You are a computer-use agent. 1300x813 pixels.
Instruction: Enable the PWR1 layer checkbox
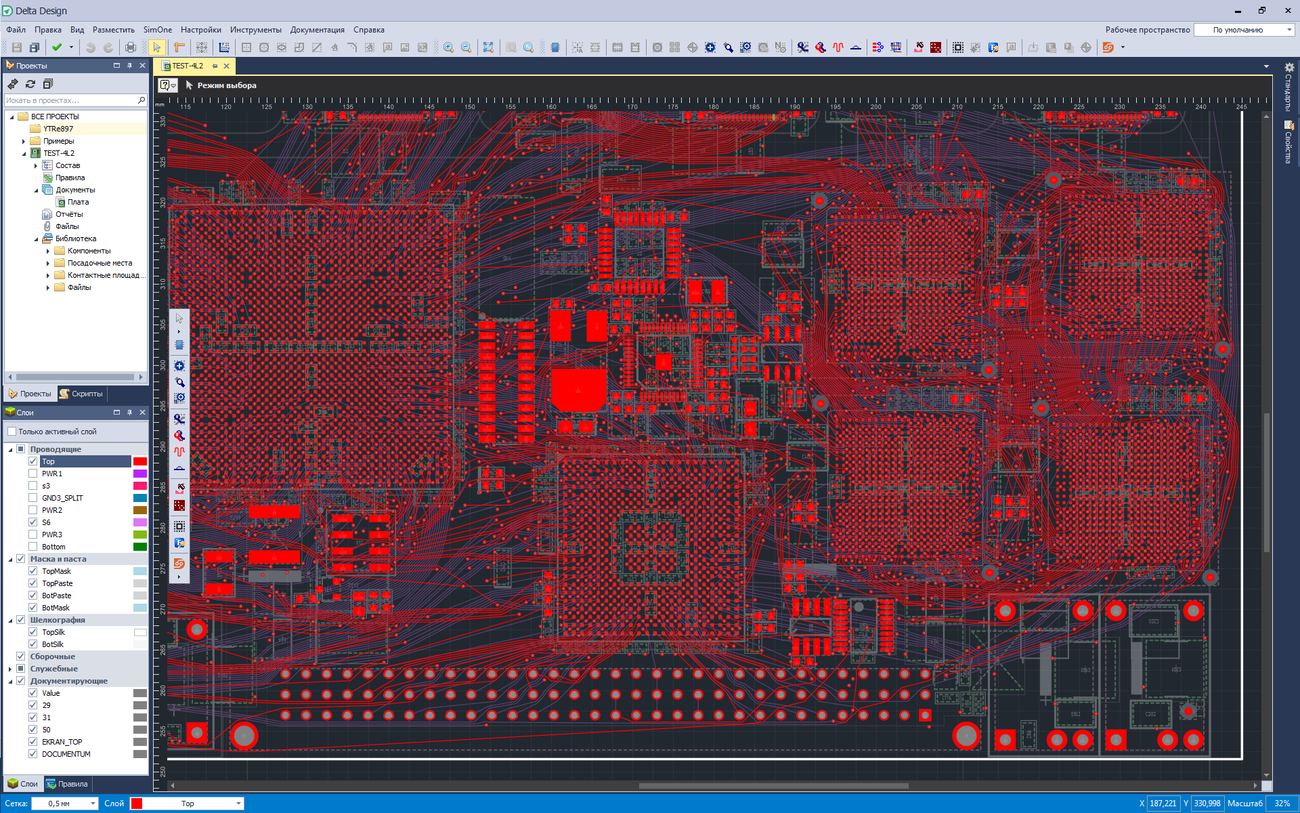click(33, 474)
